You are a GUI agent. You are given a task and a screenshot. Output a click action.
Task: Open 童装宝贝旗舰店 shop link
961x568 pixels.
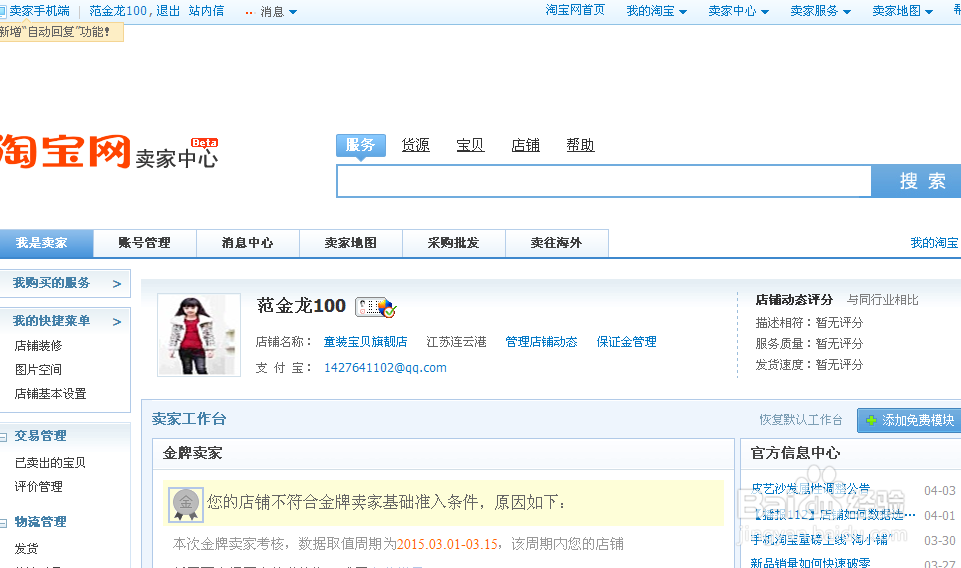pos(365,342)
